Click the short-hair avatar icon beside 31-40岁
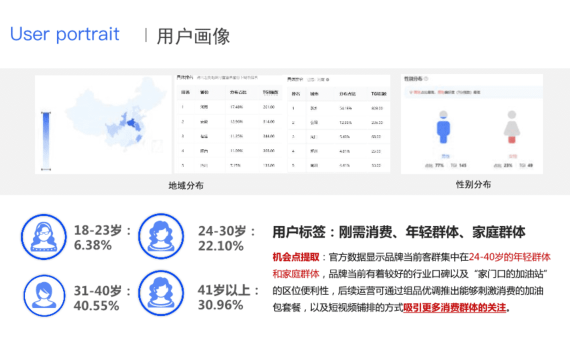 [44, 296]
